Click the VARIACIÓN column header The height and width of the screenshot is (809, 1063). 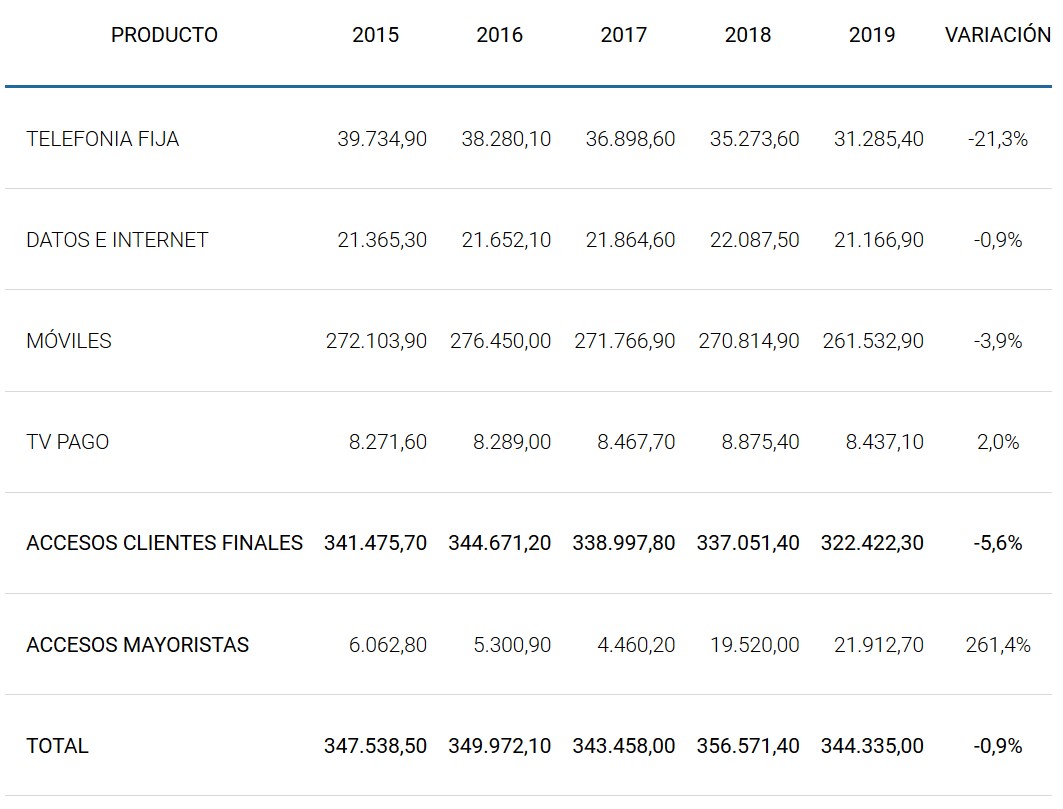pyautogui.click(x=997, y=35)
